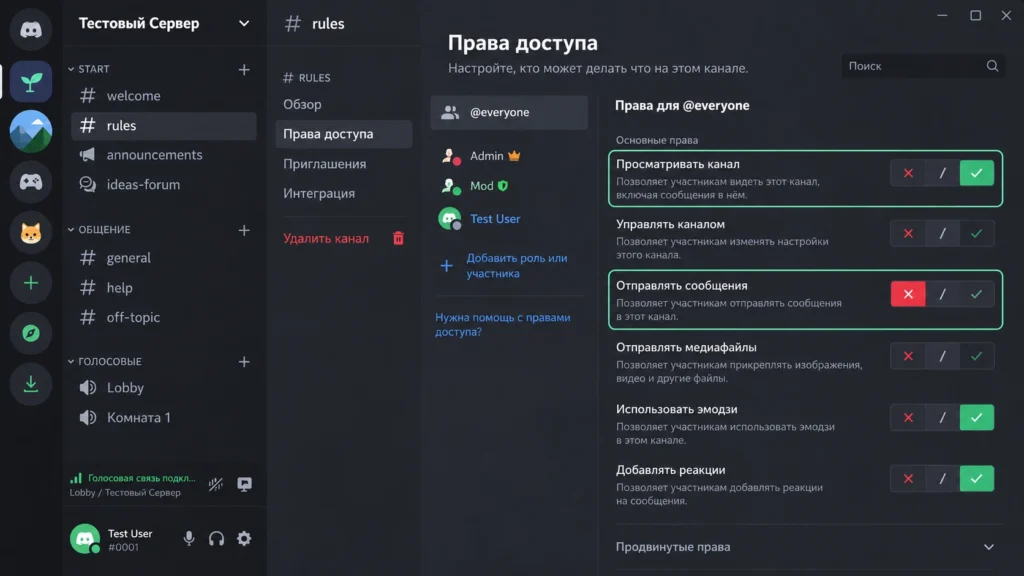Deafen with the headphones icon
This screenshot has height=576, width=1024.
216,538
